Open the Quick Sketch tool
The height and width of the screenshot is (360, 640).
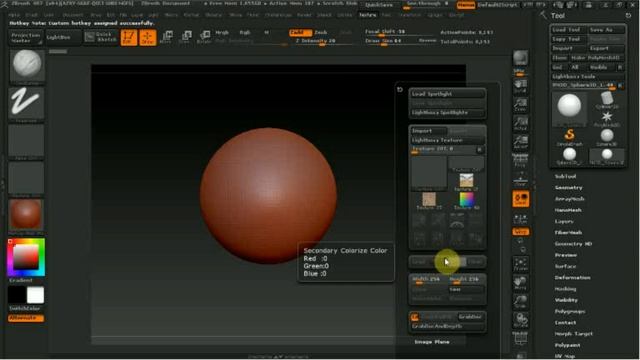tap(100, 37)
